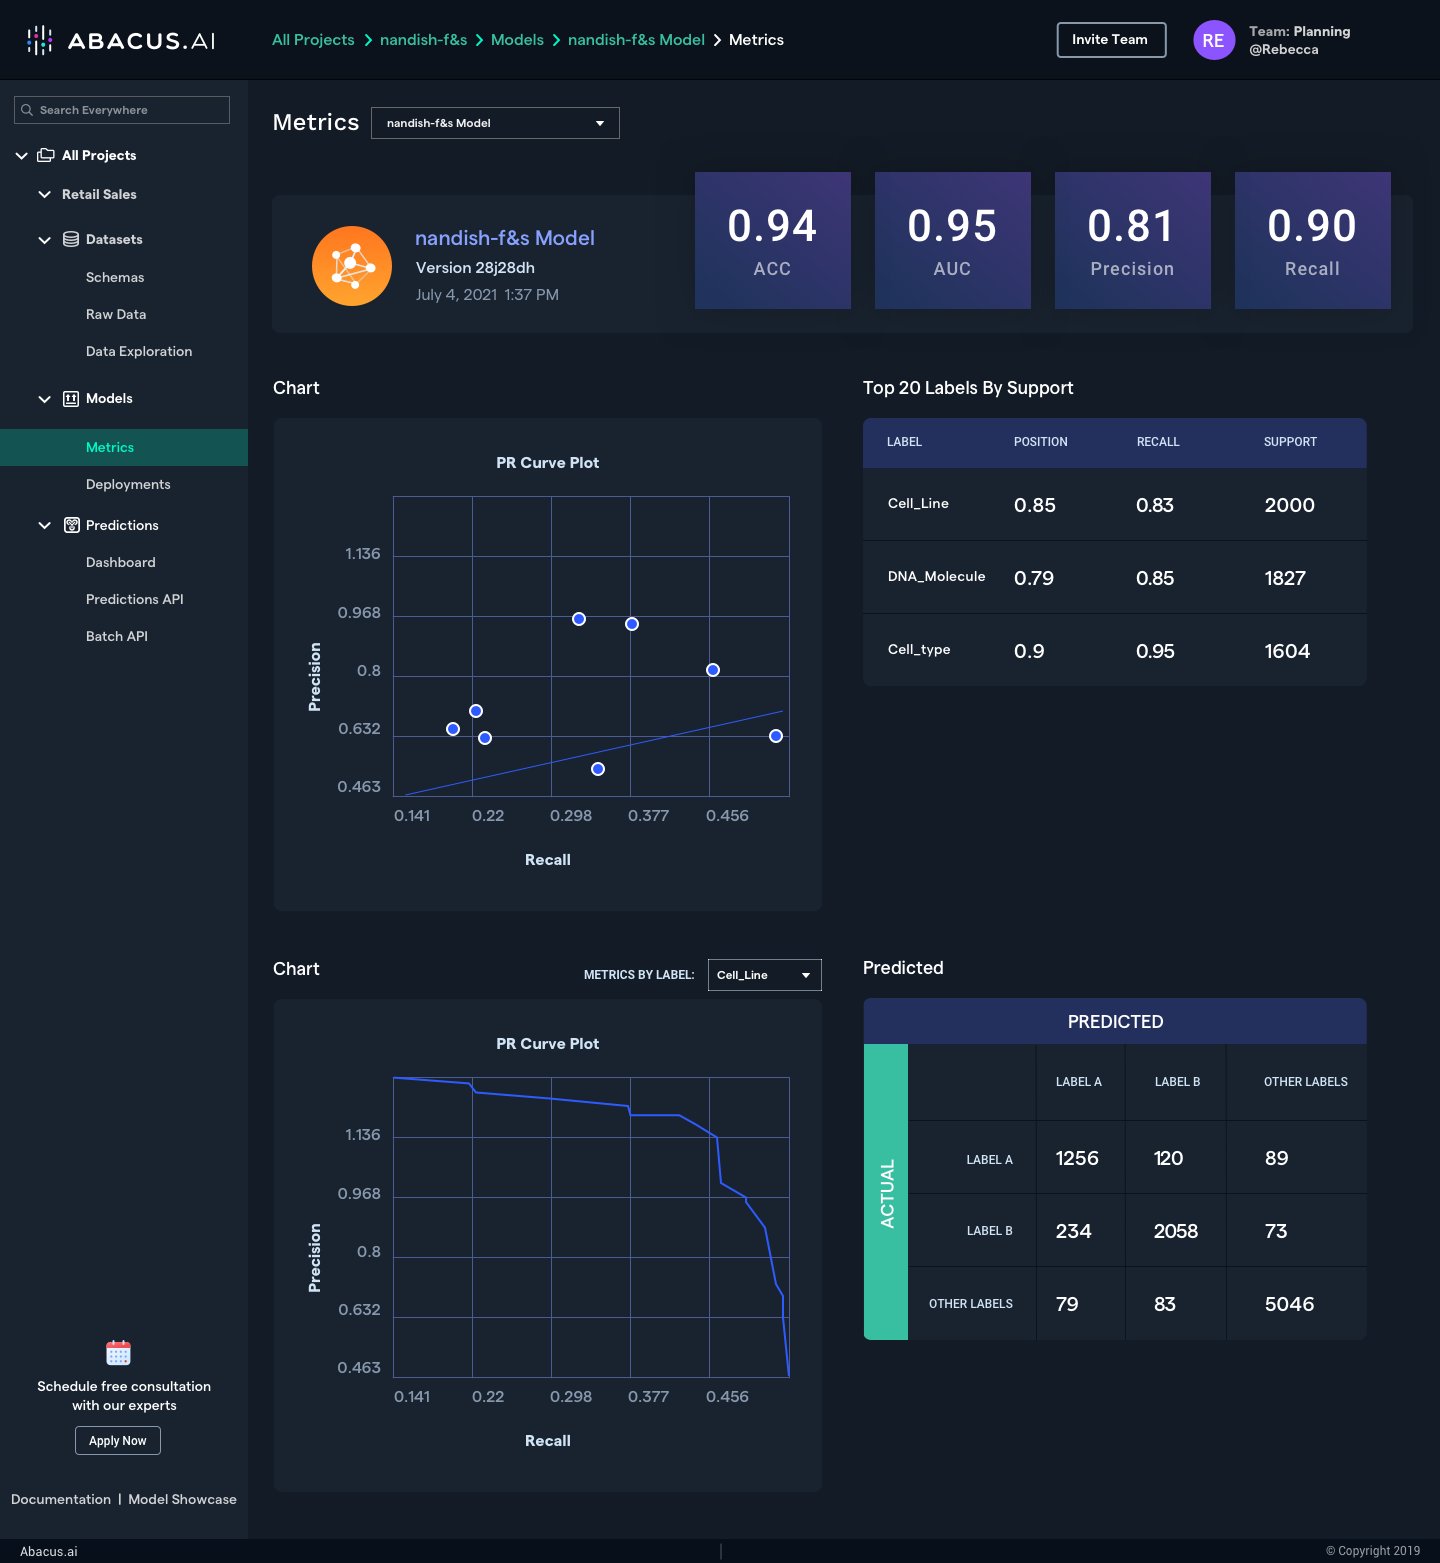Click the SUPPORT column header
Image resolution: width=1440 pixels, height=1563 pixels.
[x=1290, y=442]
